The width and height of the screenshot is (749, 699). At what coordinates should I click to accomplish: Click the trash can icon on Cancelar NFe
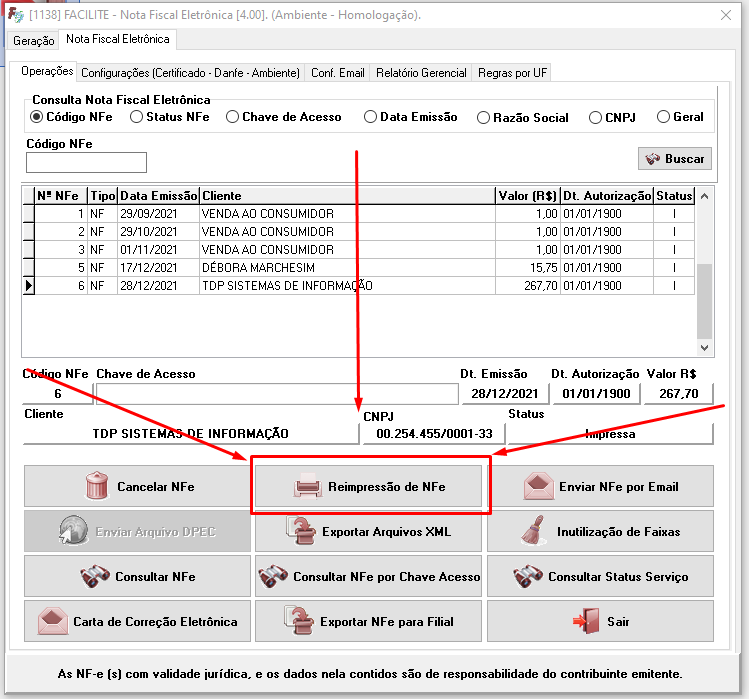point(97,487)
